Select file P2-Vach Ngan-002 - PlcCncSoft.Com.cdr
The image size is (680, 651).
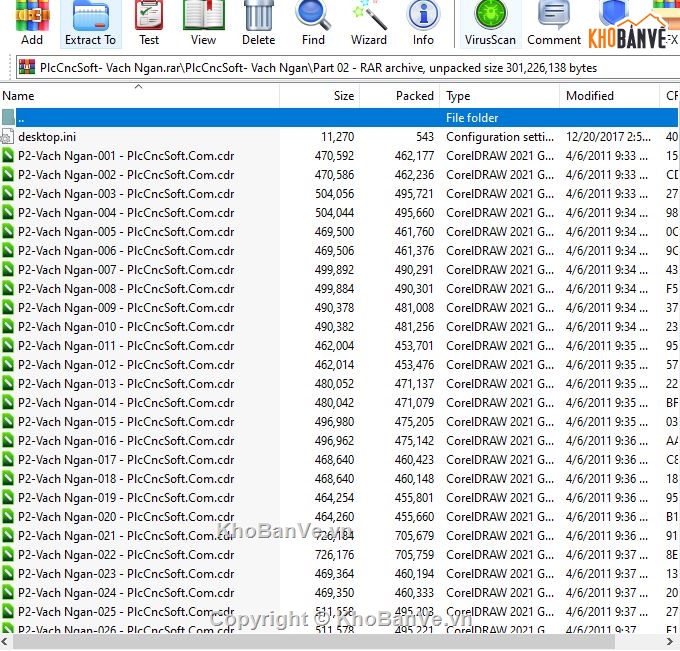point(126,175)
